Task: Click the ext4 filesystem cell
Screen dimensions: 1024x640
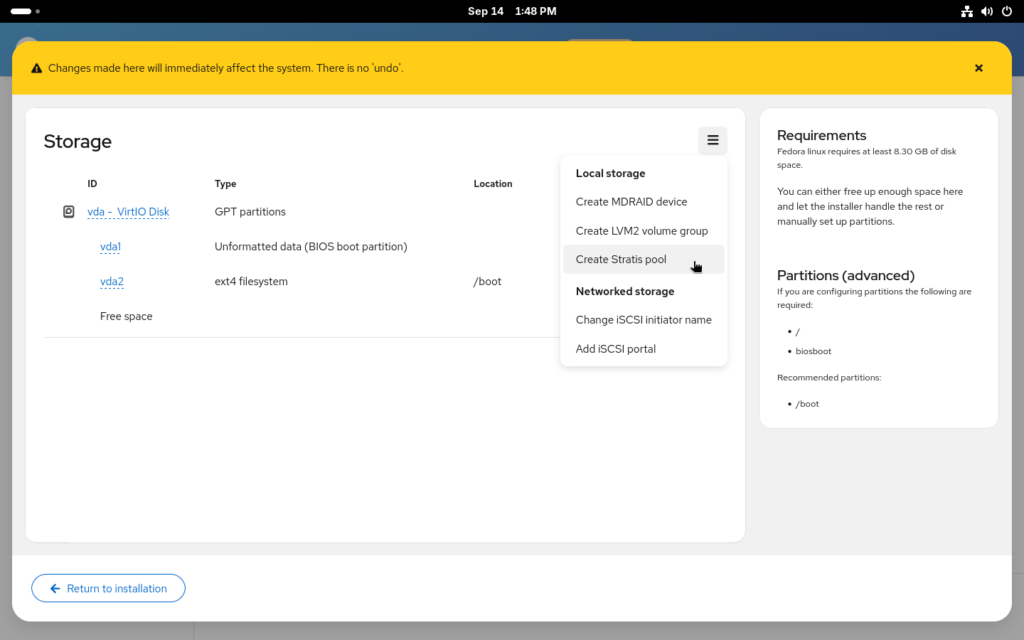Action: 251,281
